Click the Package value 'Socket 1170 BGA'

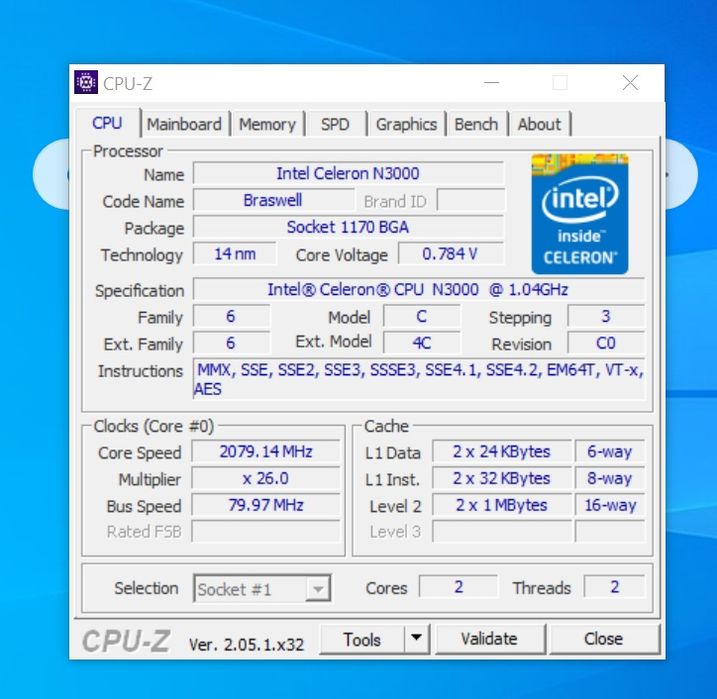[x=348, y=227]
